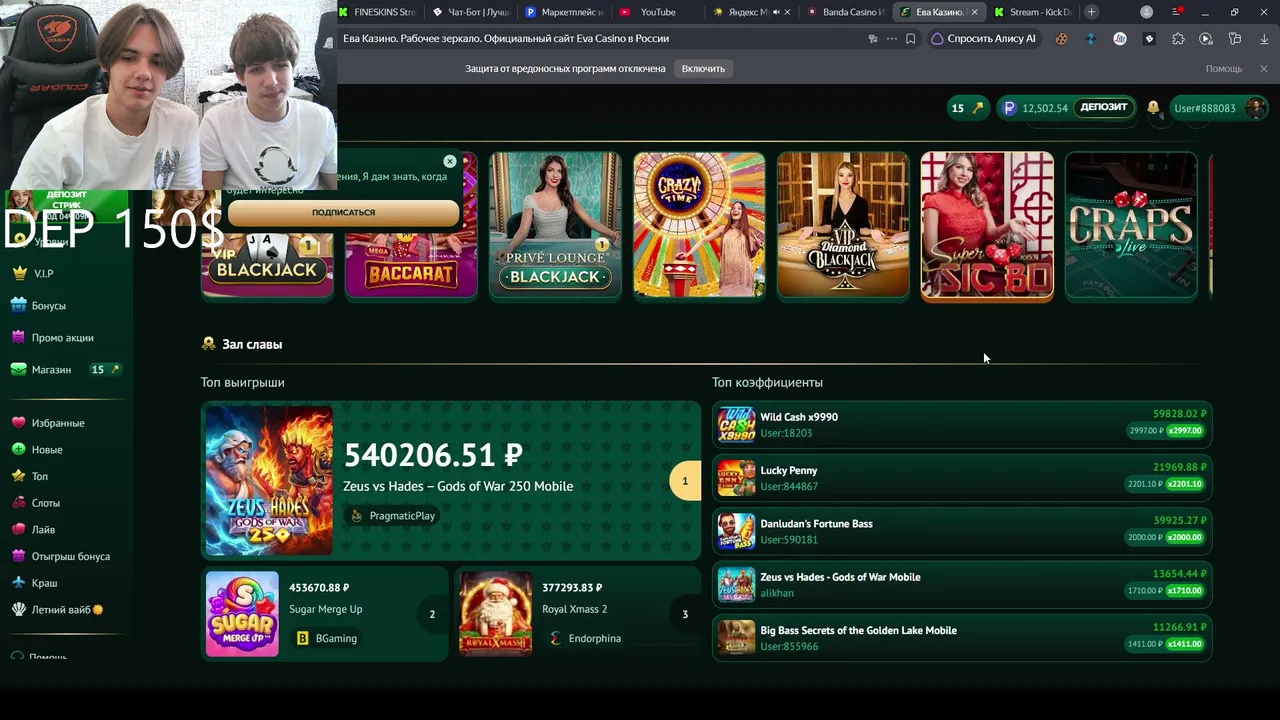Switch to the Banda Casino tab
The image size is (1280, 720).
(x=844, y=12)
